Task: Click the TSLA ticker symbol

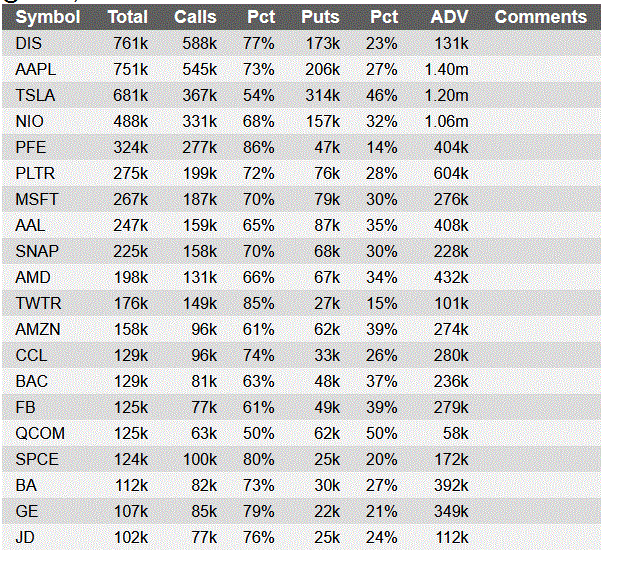Action: pos(35,95)
